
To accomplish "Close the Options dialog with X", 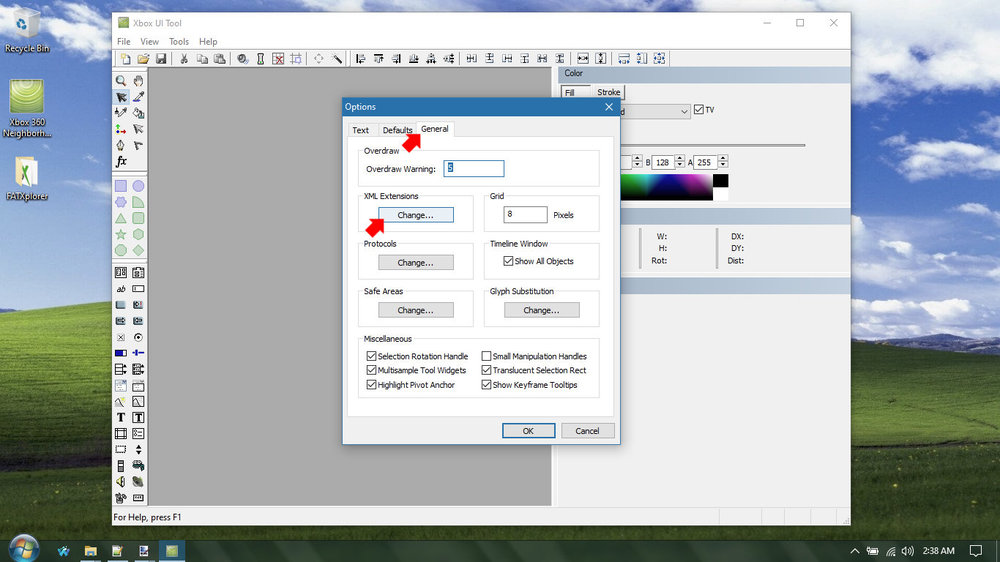I will click(608, 107).
